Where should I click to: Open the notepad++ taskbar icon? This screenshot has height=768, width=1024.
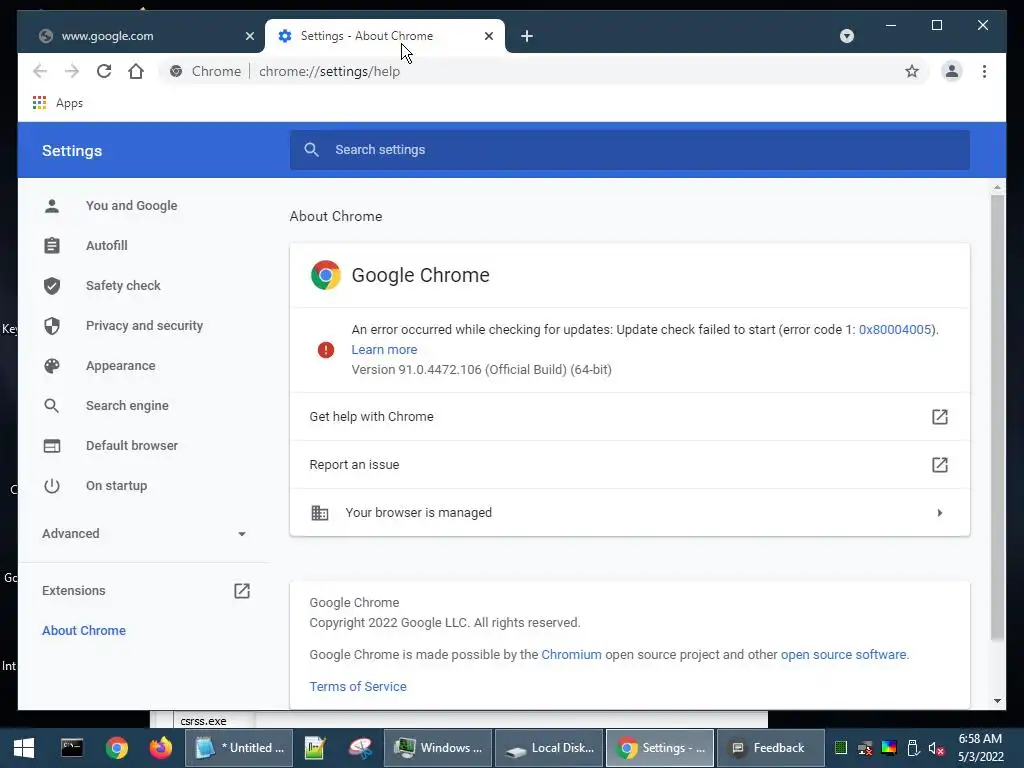pos(315,748)
